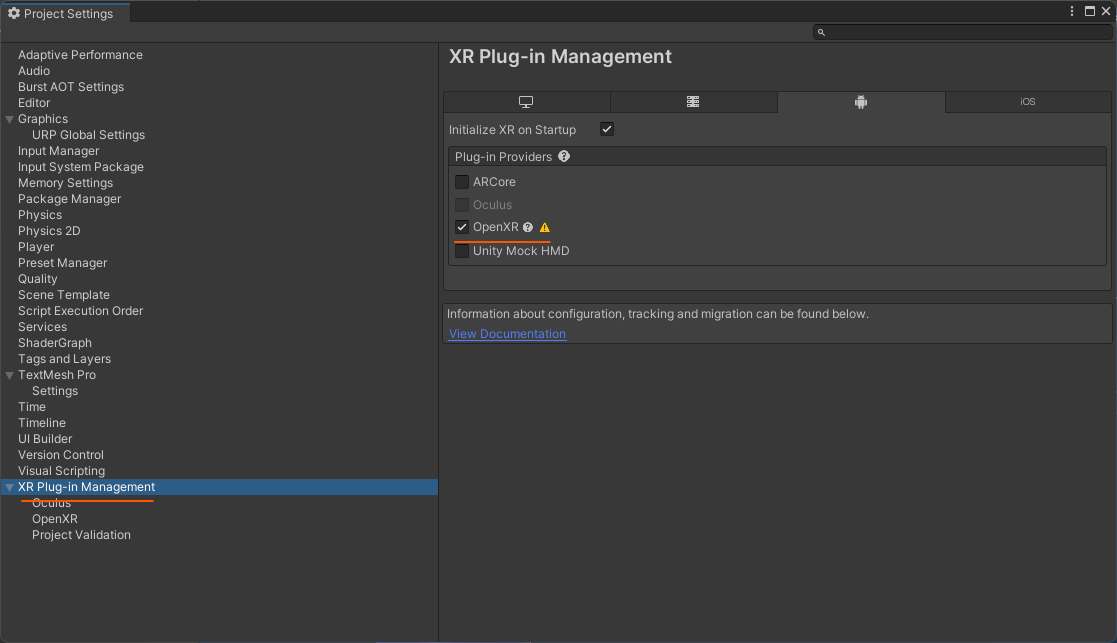Collapse the Graphics tree section arrow

(x=9, y=119)
